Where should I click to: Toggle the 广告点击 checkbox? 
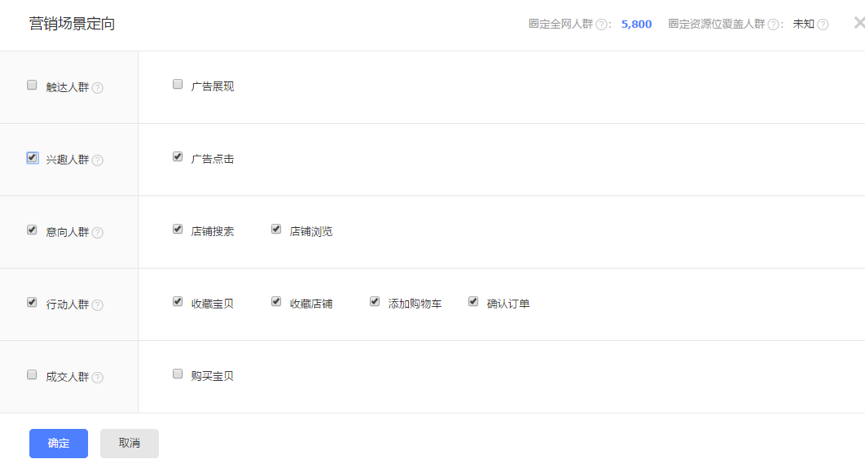pyautogui.click(x=178, y=157)
